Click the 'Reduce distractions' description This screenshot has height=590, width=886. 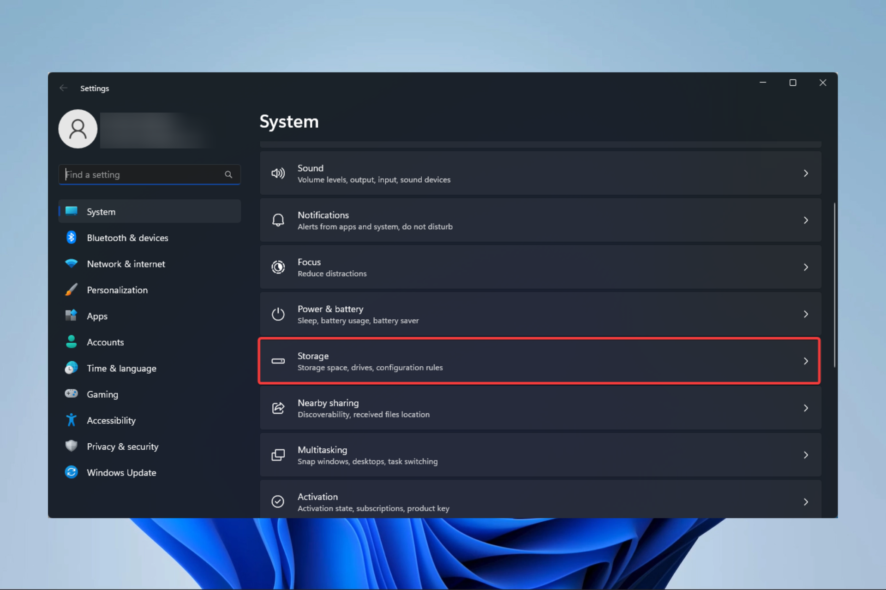(332, 274)
